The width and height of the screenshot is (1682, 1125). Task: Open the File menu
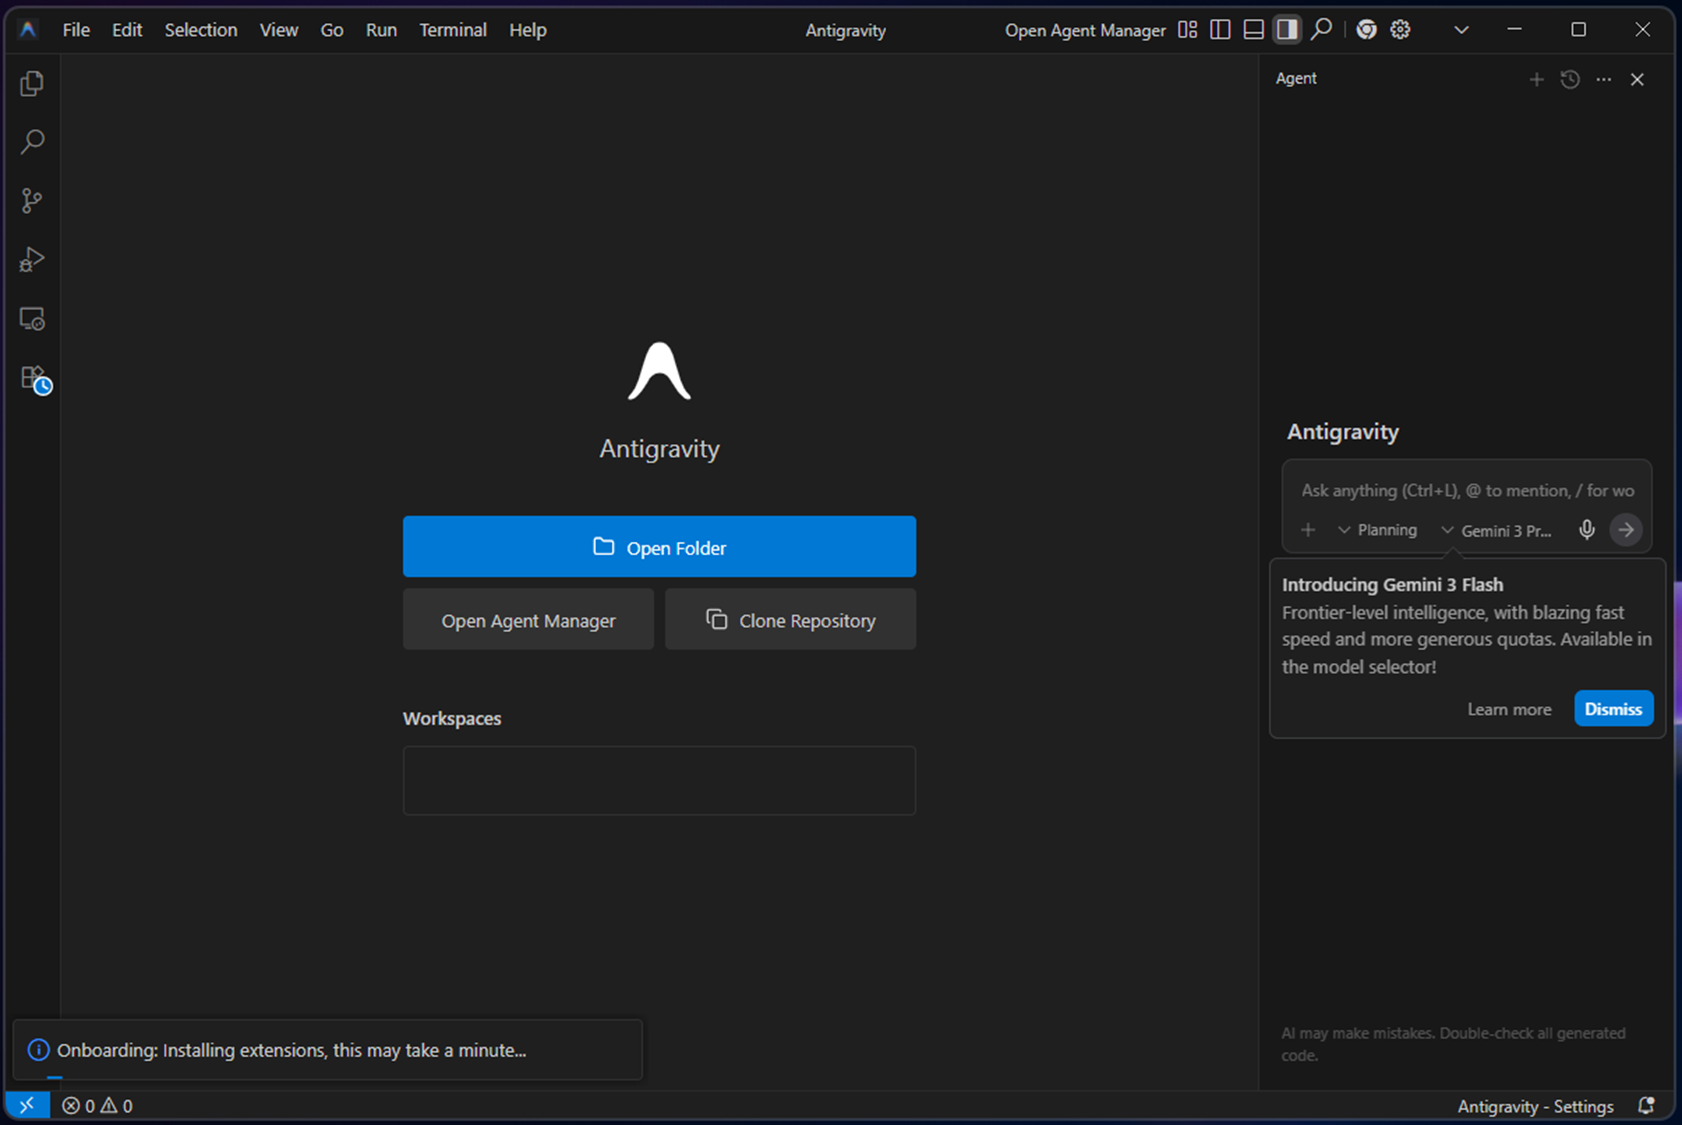pyautogui.click(x=76, y=30)
